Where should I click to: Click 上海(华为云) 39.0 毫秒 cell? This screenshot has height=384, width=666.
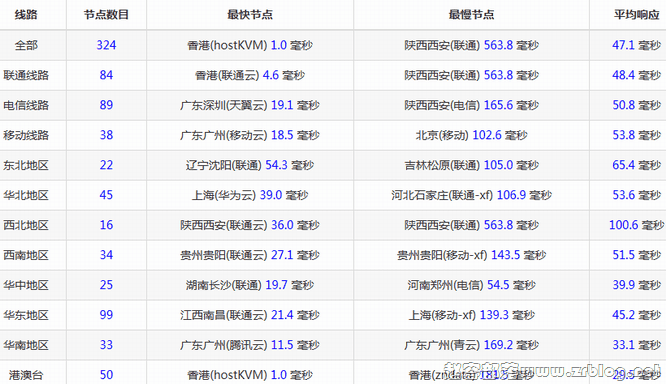pos(250,195)
